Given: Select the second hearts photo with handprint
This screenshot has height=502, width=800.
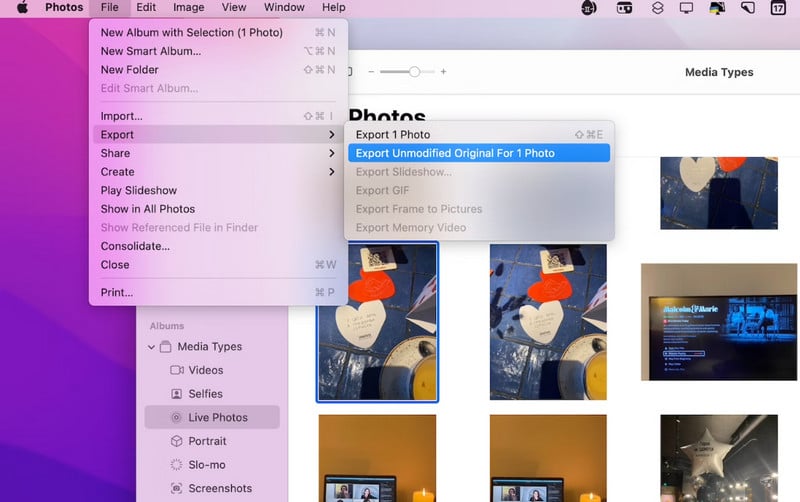Looking at the screenshot, I should point(548,322).
